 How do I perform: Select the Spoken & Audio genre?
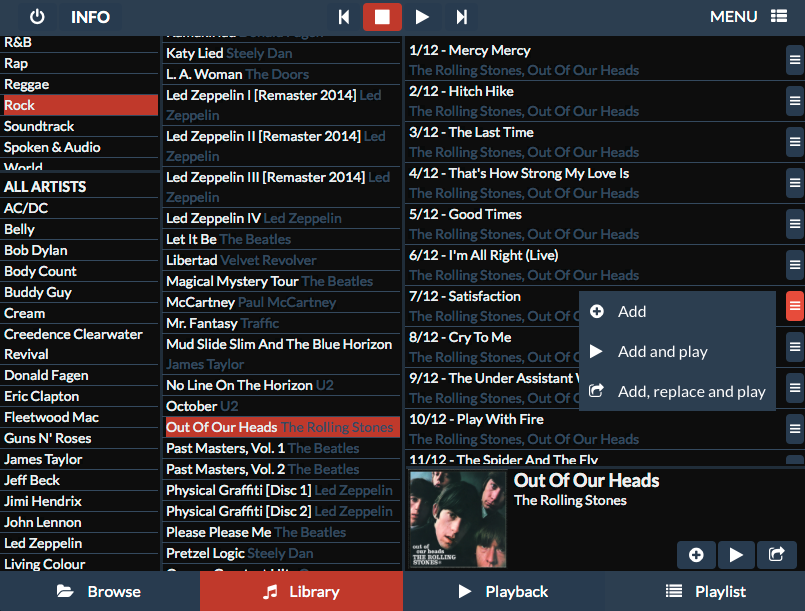(x=79, y=147)
